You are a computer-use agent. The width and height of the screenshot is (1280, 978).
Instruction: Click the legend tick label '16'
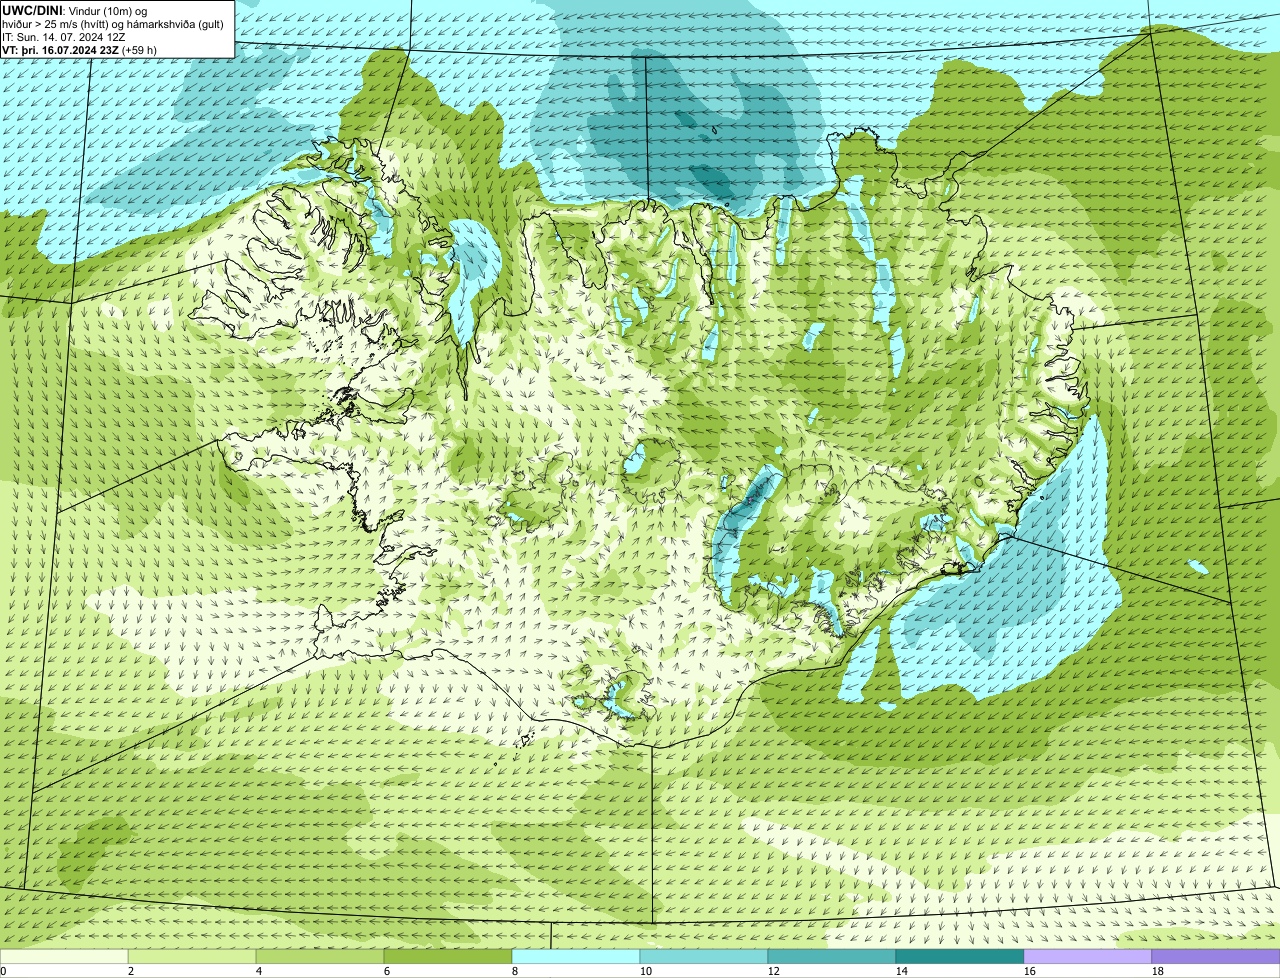click(x=1030, y=971)
